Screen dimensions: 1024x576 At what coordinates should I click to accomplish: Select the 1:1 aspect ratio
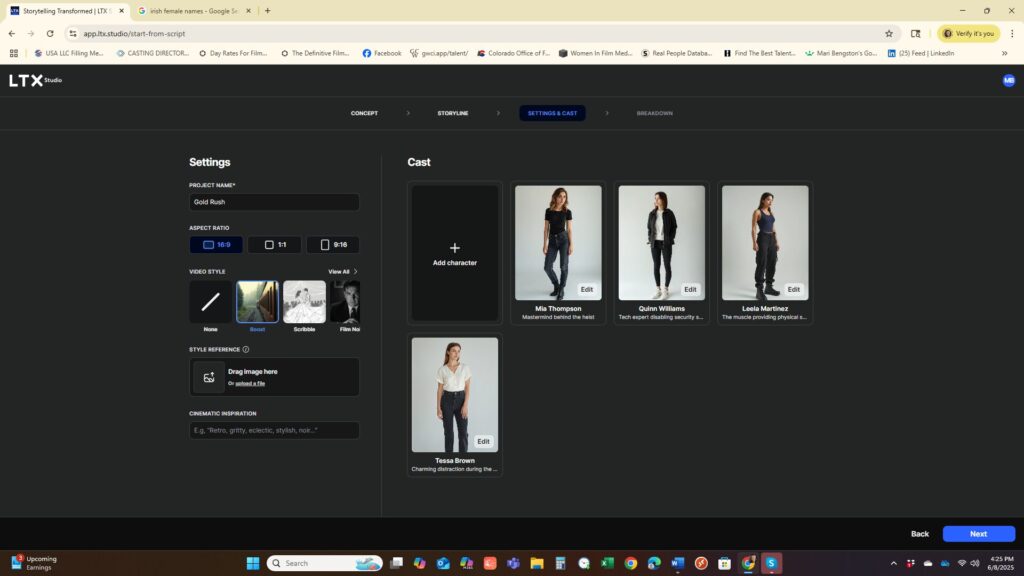point(274,245)
